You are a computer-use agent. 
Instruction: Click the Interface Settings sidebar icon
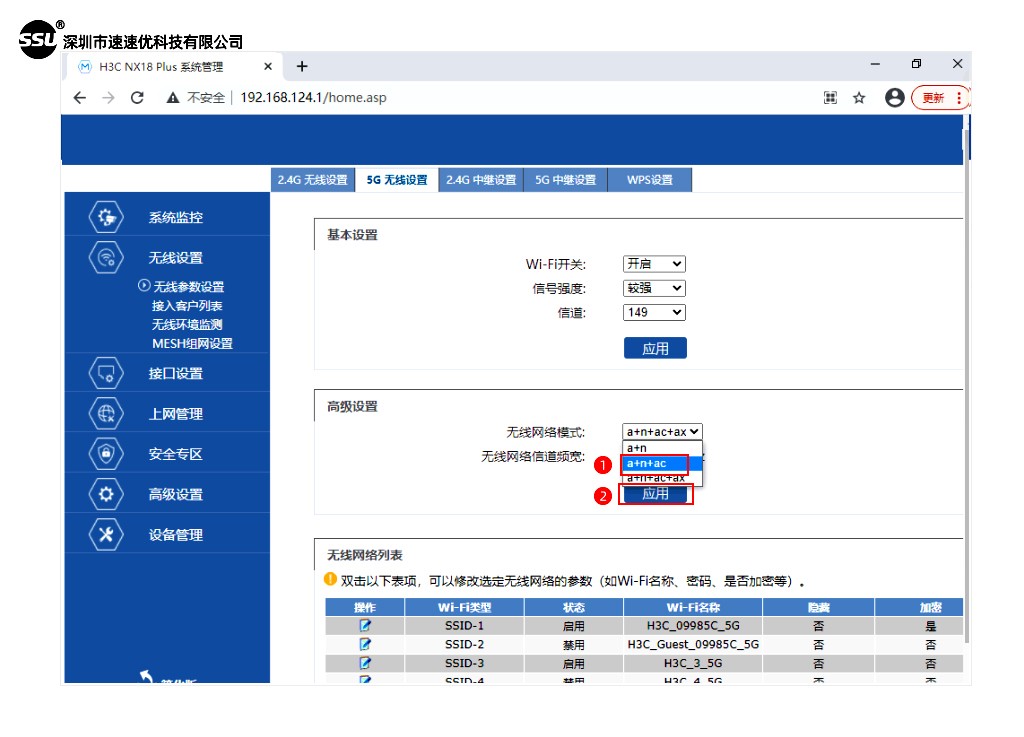pyautogui.click(x=106, y=373)
